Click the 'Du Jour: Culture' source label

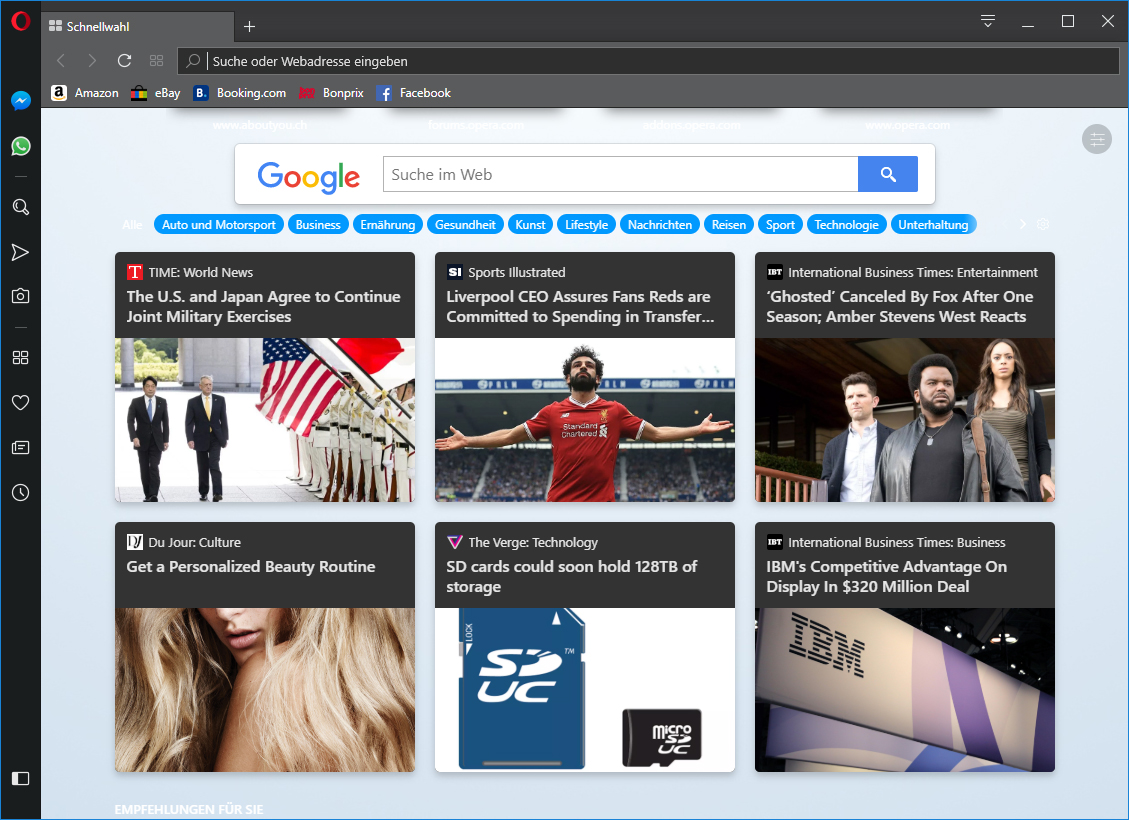click(194, 542)
